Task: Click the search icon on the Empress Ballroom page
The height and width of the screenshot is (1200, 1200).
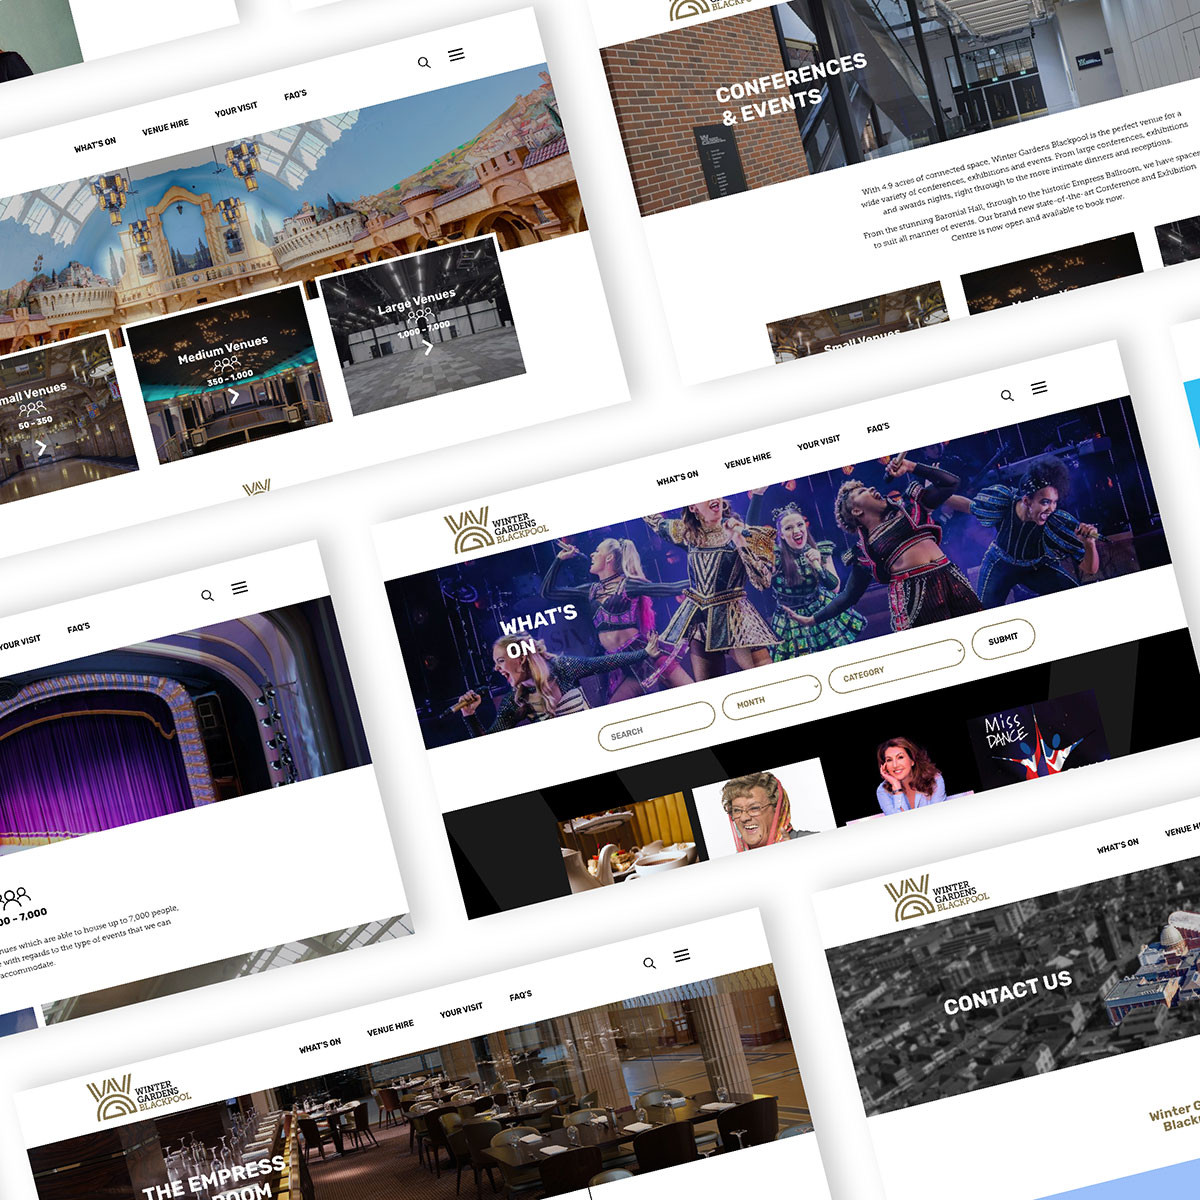Action: pyautogui.click(x=649, y=963)
